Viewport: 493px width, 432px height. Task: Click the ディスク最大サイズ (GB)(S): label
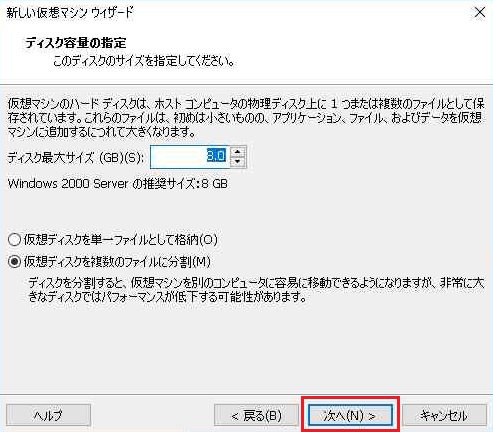[76, 157]
